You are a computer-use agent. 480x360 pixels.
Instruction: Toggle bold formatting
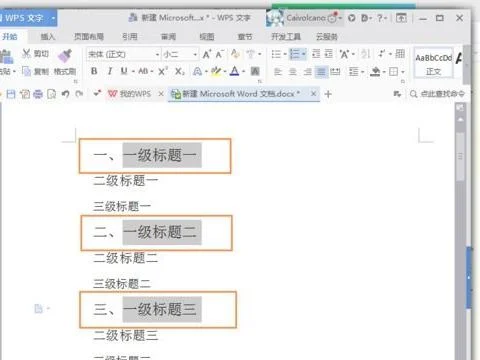(x=94, y=71)
